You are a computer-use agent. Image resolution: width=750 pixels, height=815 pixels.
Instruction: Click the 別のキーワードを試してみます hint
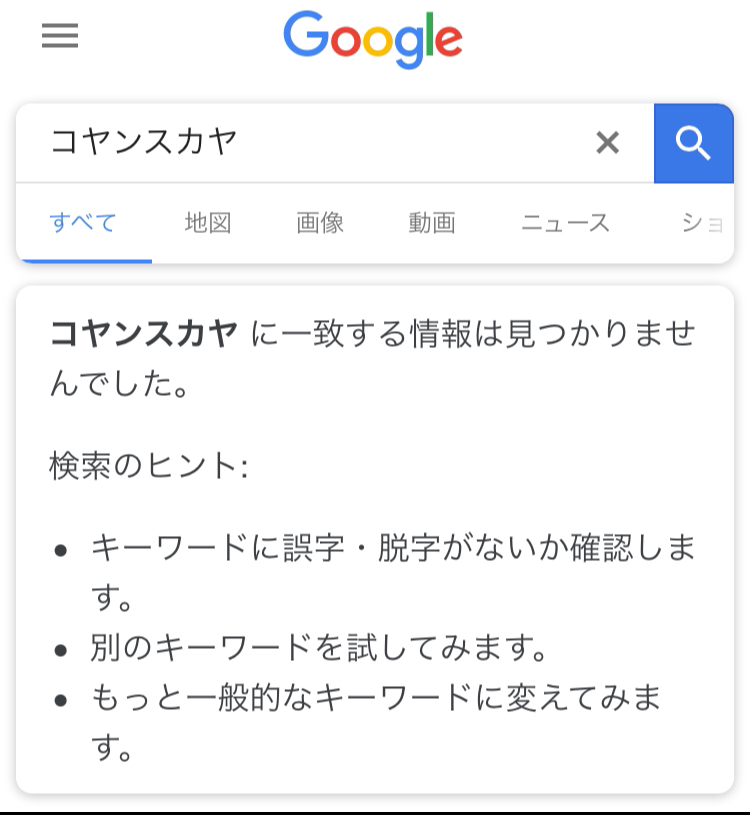[x=319, y=648]
